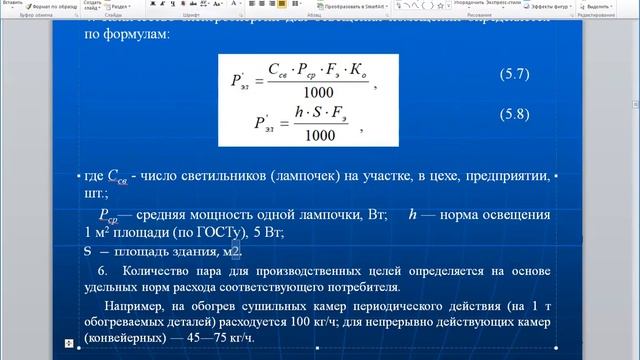Open the Drawing (Рисование) dialog launcher
The width and height of the screenshot is (640, 360).
pyautogui.click(x=571, y=15)
